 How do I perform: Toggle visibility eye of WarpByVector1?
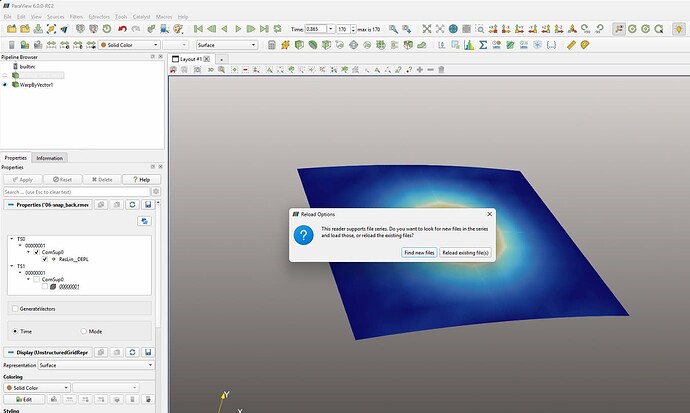tap(5, 84)
